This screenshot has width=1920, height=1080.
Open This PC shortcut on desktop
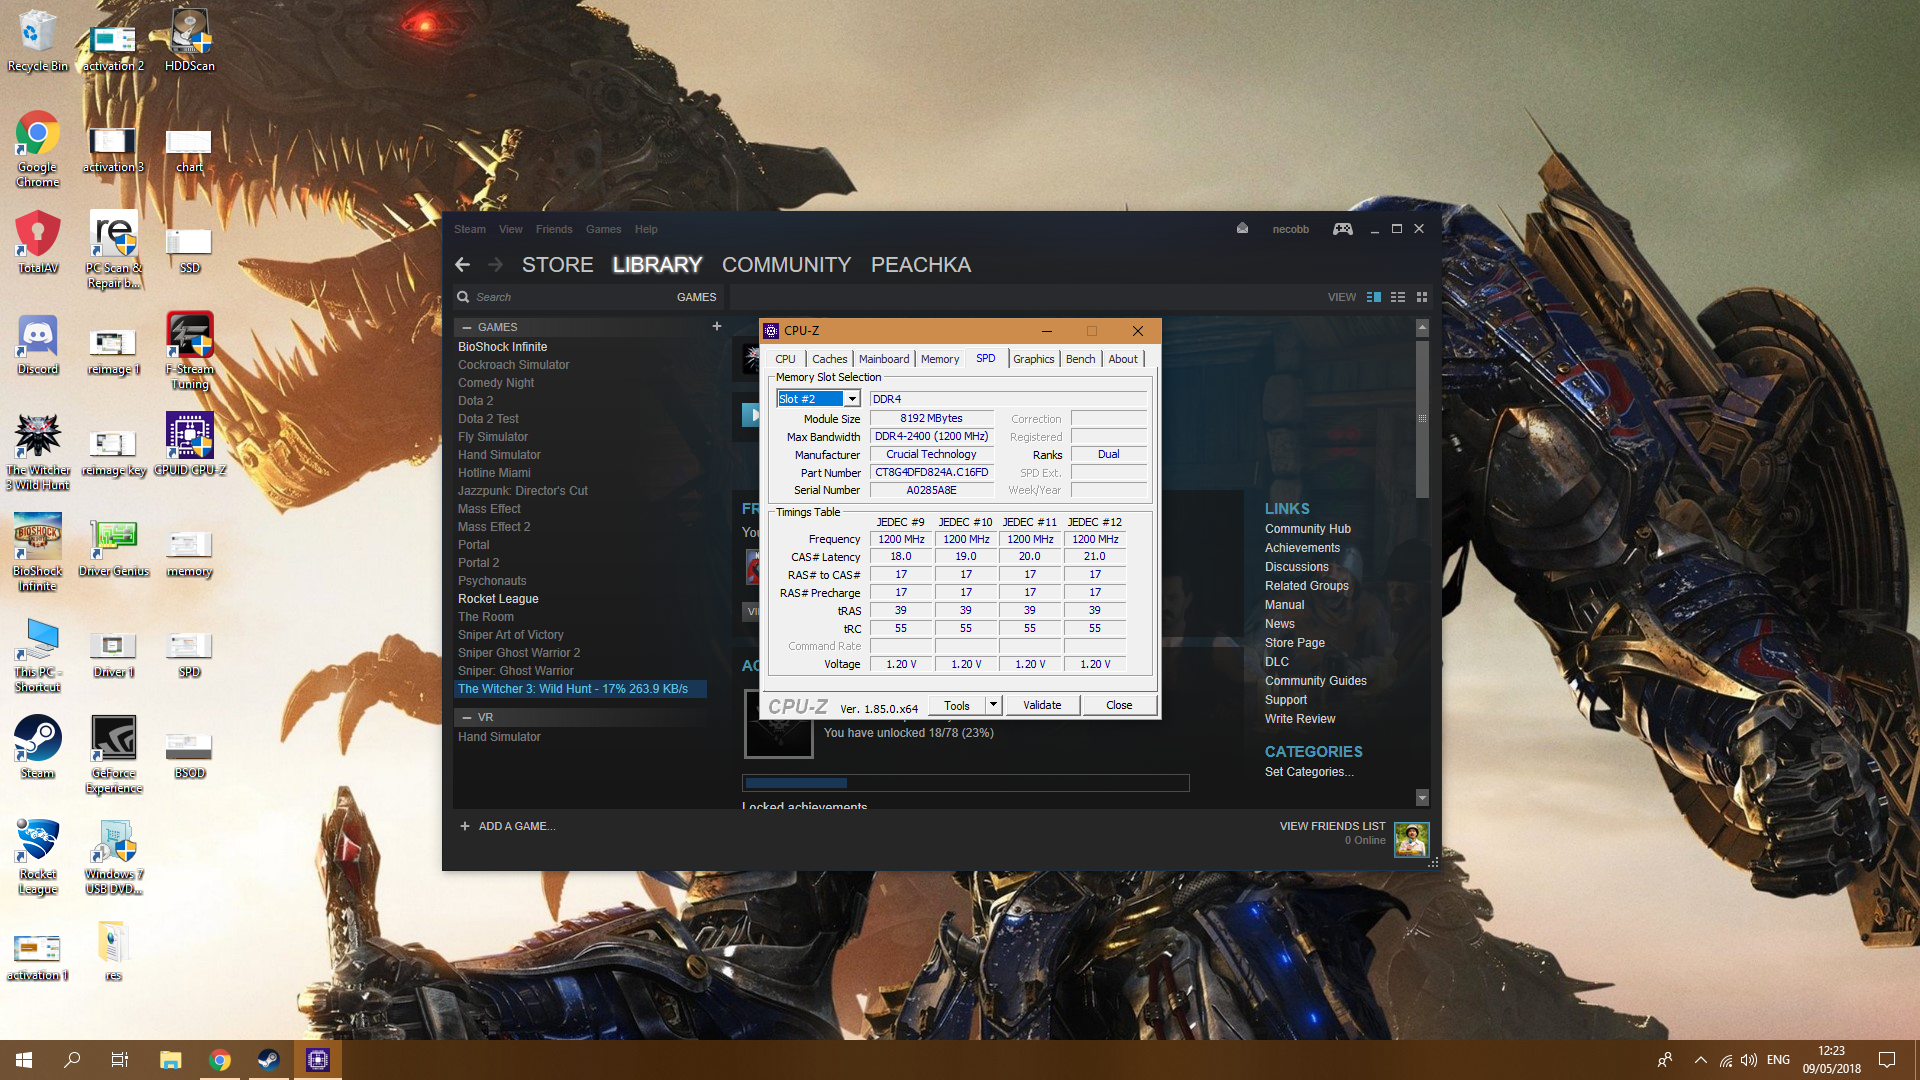[38, 654]
